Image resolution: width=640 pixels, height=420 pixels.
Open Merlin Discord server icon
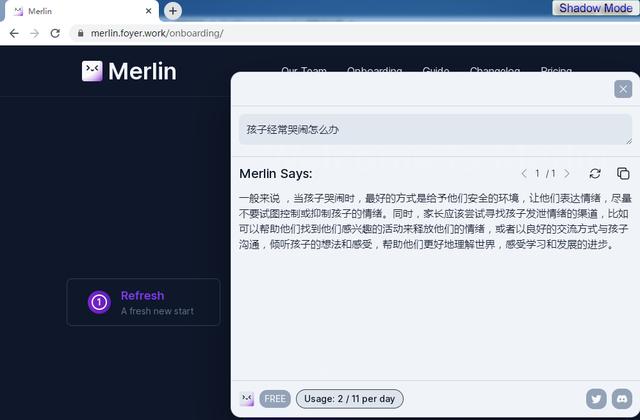pos(622,398)
